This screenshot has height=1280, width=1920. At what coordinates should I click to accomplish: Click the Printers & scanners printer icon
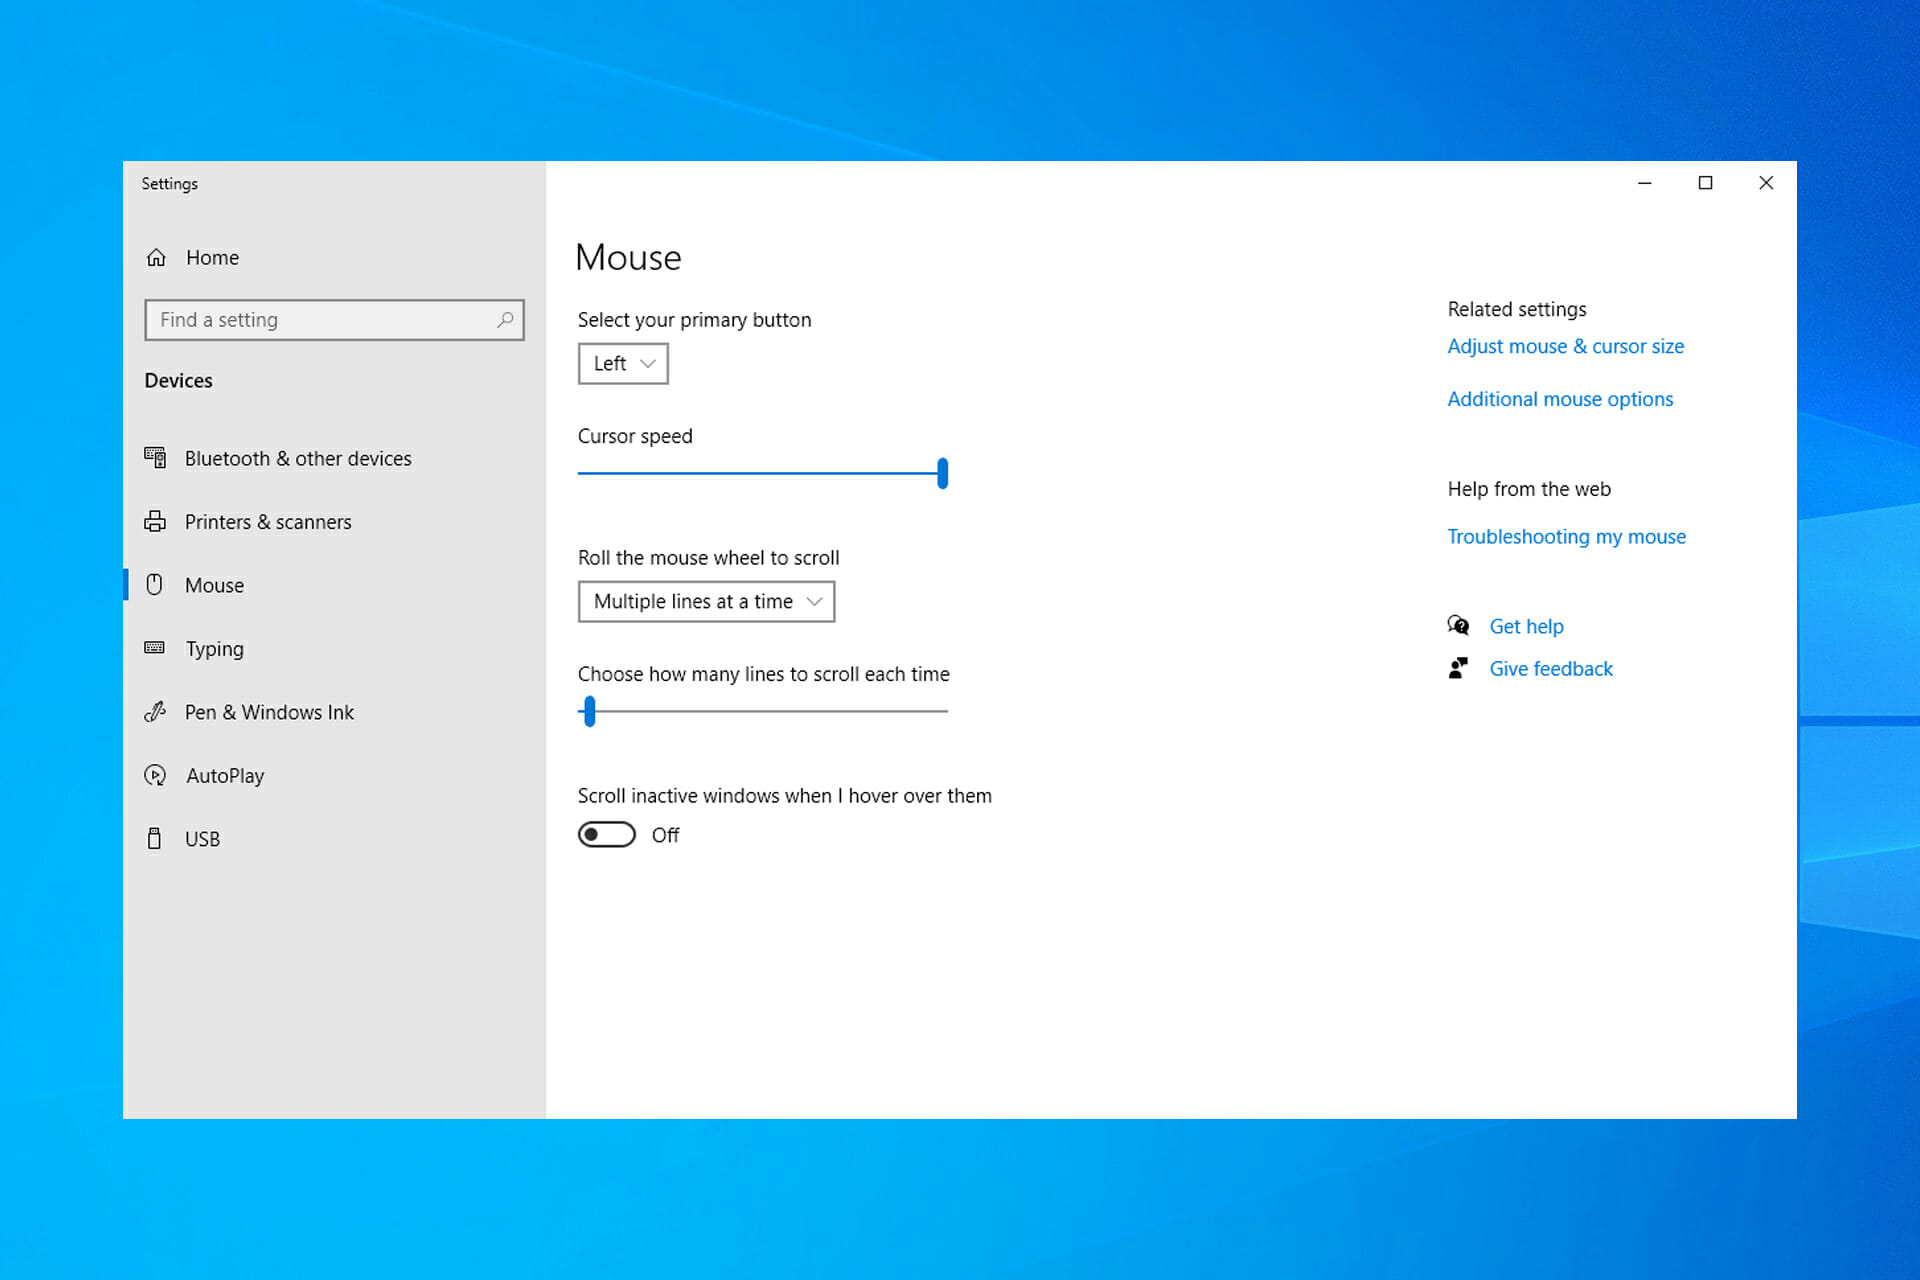155,522
